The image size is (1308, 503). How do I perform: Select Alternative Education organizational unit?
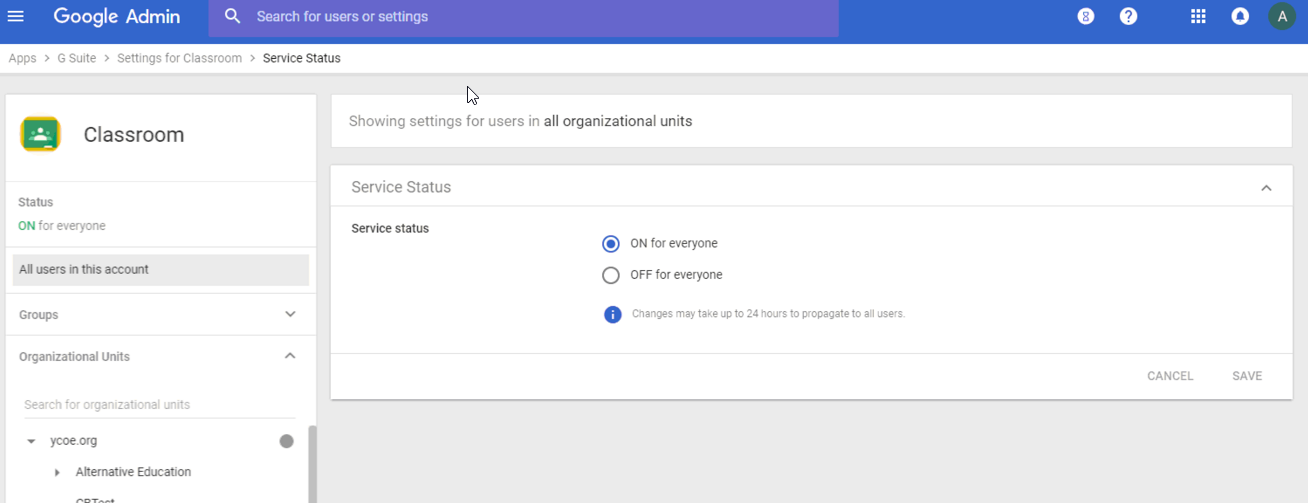click(133, 472)
